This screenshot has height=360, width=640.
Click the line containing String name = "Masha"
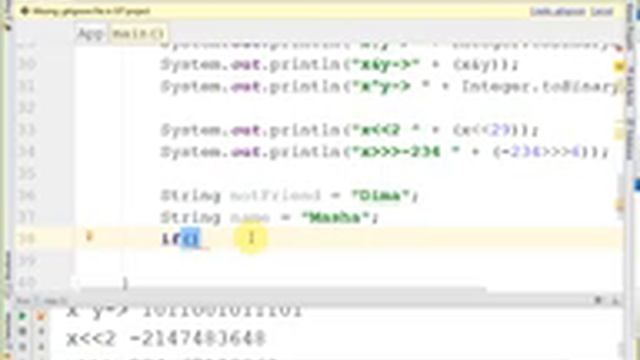[270, 217]
